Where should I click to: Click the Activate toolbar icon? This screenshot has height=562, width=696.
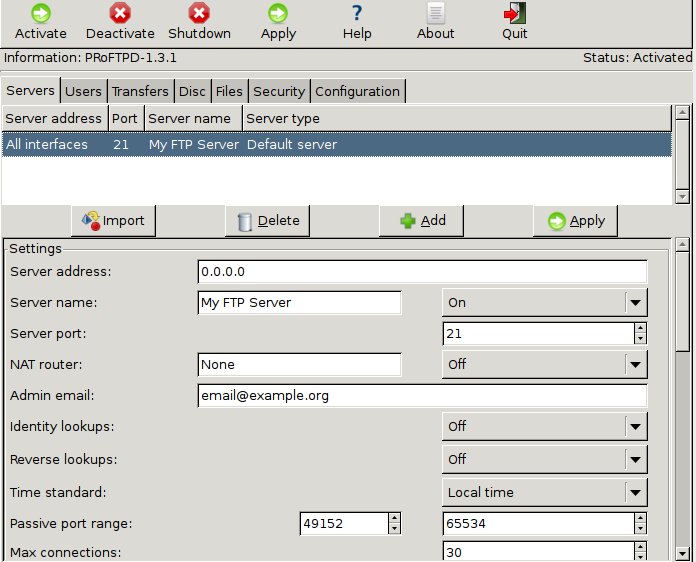coord(41,14)
